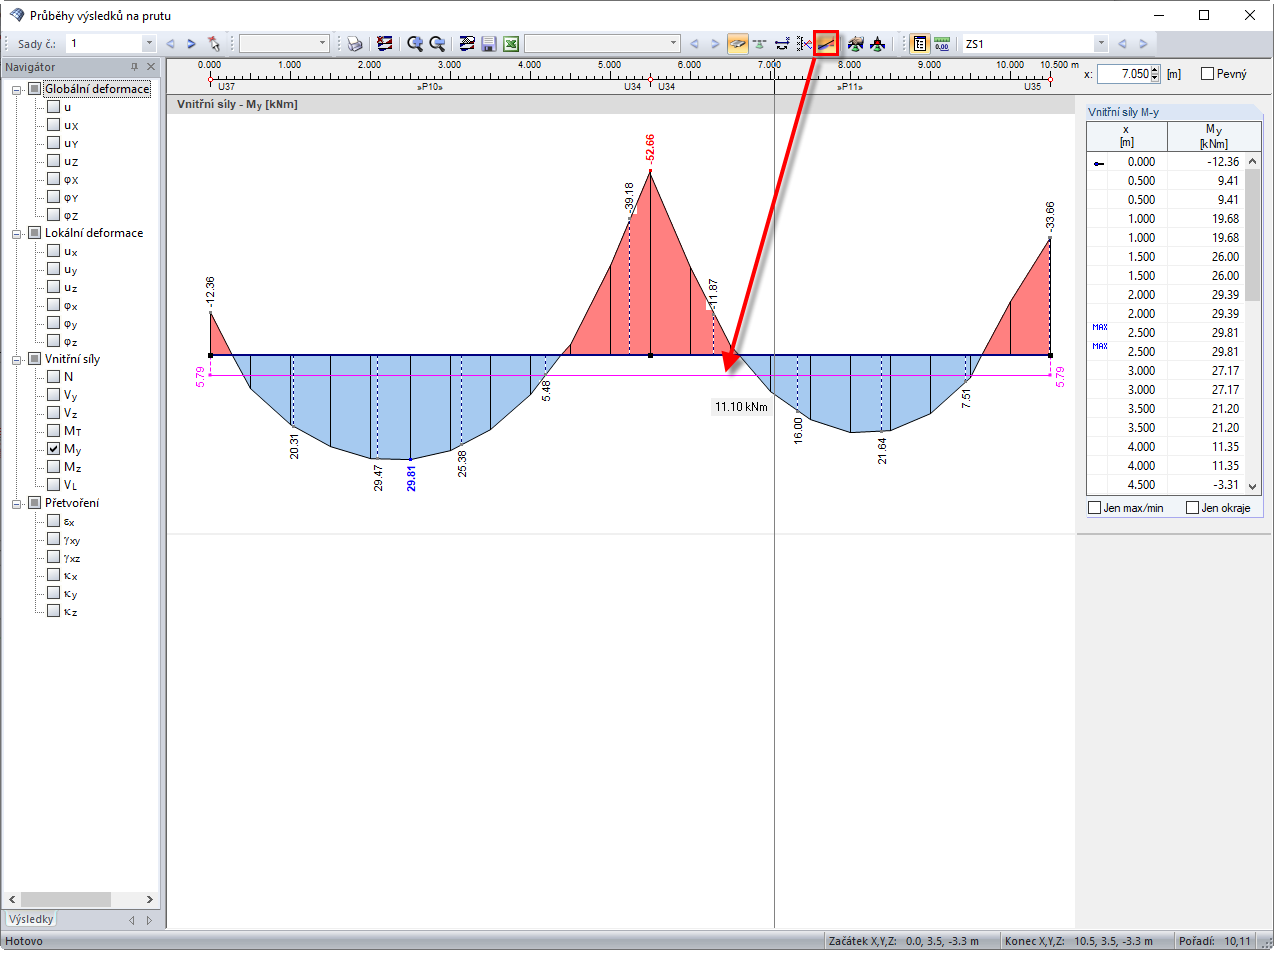Screen dimensions: 1274x955
Task: Click the zoom in magnifier icon
Action: coord(415,44)
